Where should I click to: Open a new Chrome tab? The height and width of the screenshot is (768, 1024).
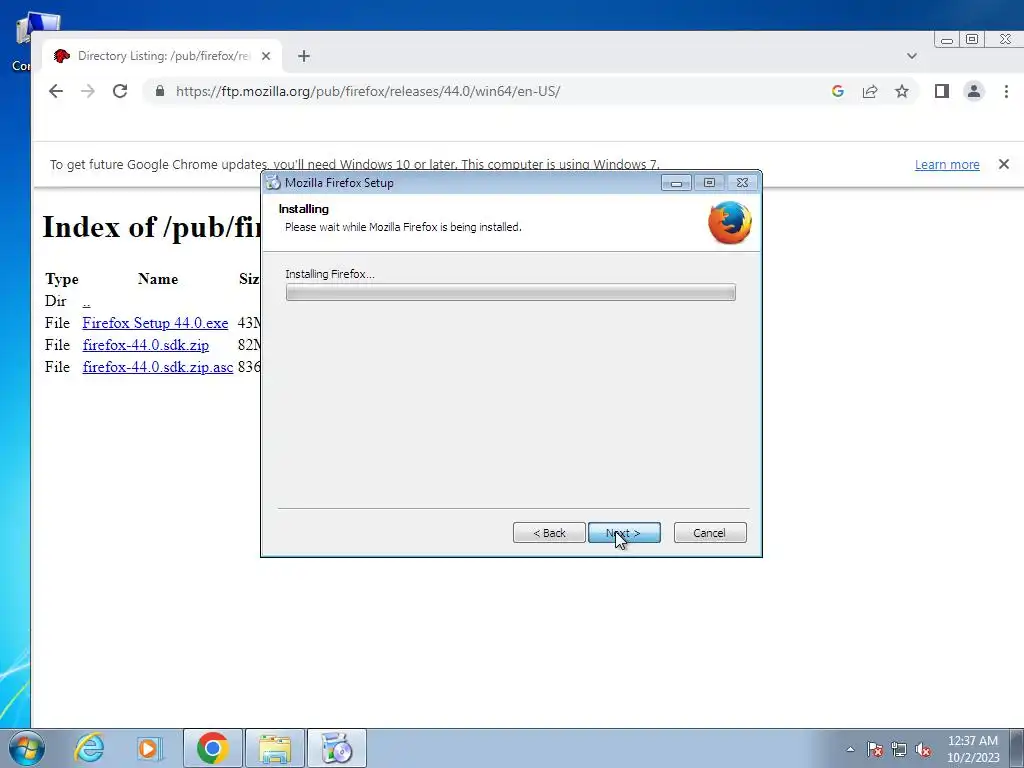click(304, 56)
